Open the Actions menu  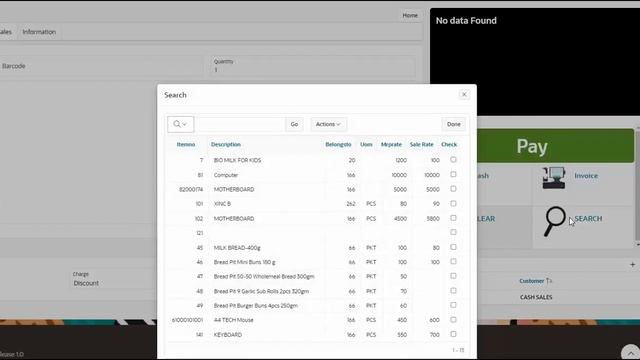(328, 124)
